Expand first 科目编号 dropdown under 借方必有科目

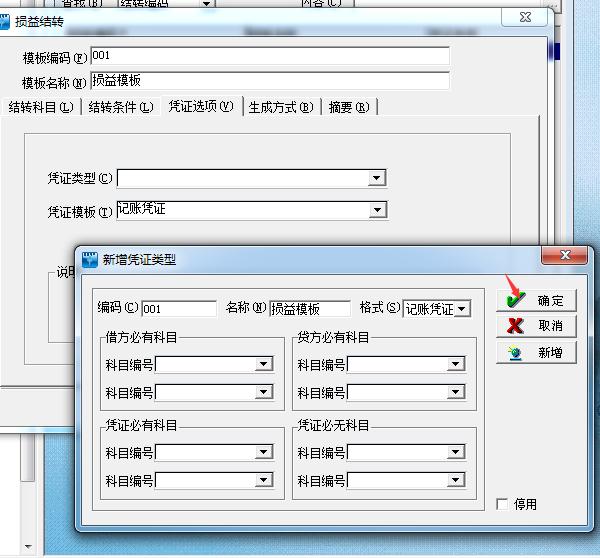pyautogui.click(x=264, y=364)
